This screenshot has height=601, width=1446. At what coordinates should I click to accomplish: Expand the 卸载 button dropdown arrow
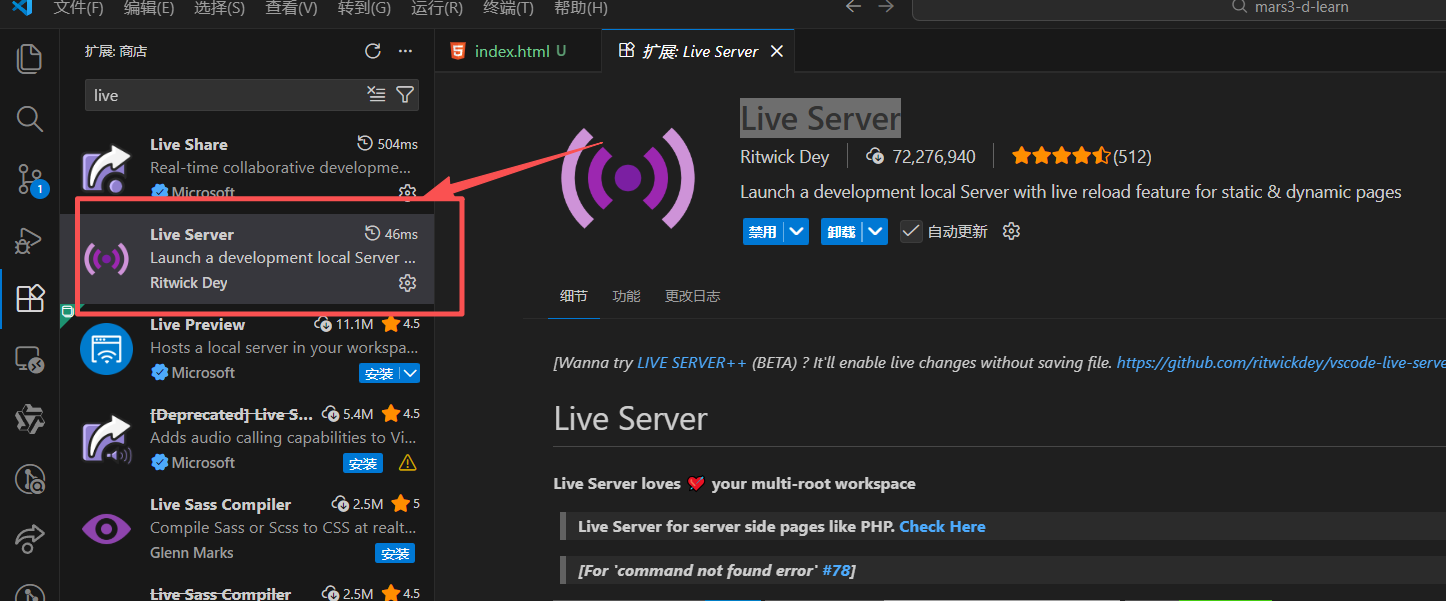point(875,231)
